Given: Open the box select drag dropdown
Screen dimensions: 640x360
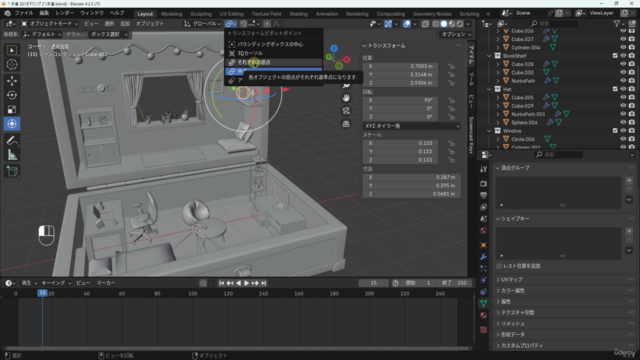Looking at the screenshot, I should [x=109, y=35].
